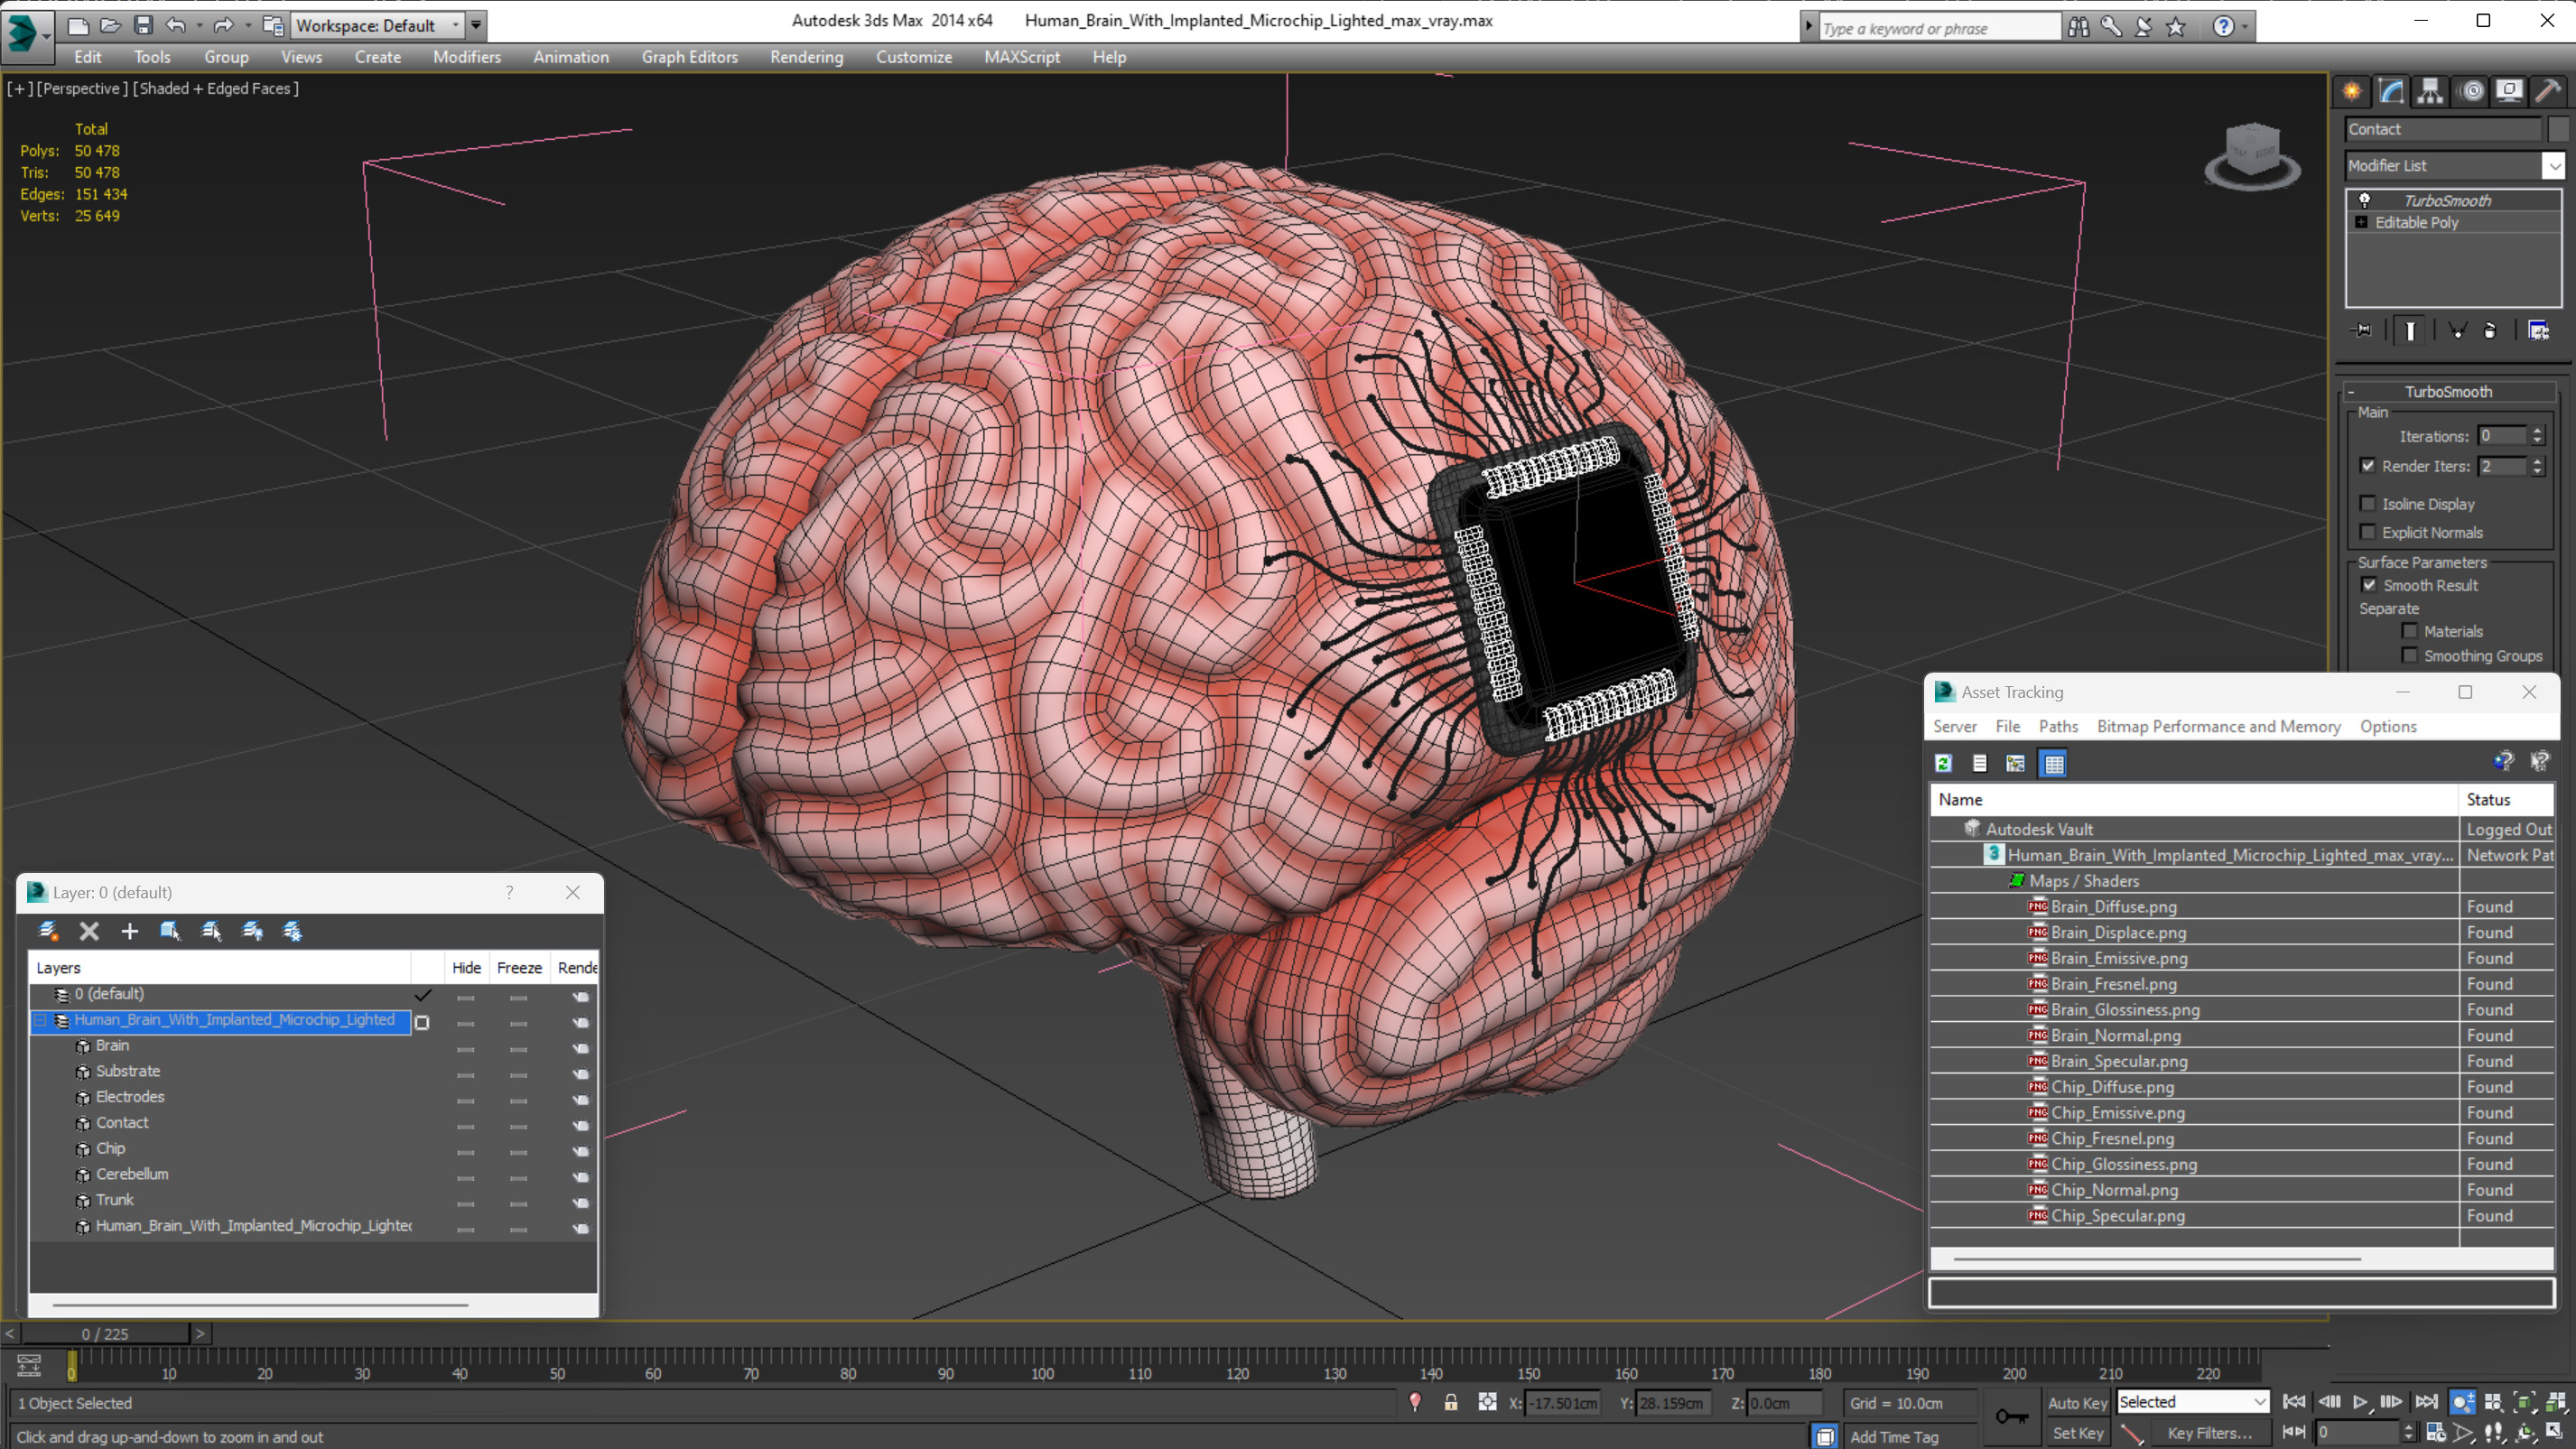The height and width of the screenshot is (1449, 2576).
Task: Click the time slider showing 0 / 225
Action: pos(105,1334)
